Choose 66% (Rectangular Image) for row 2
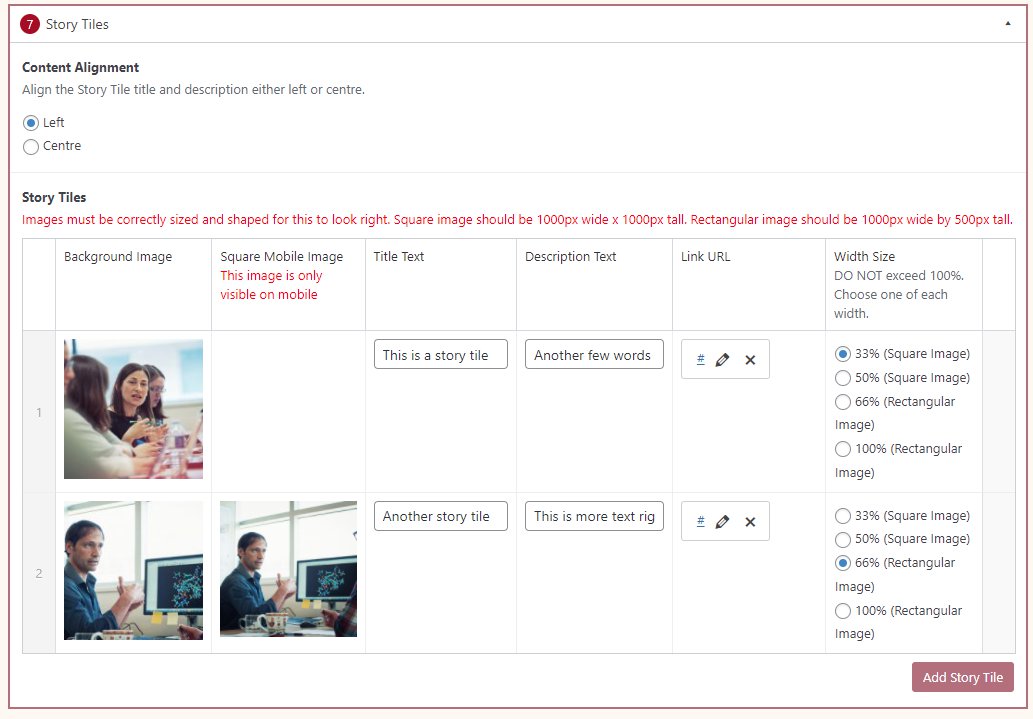Viewport: 1033px width, 719px height. click(843, 563)
